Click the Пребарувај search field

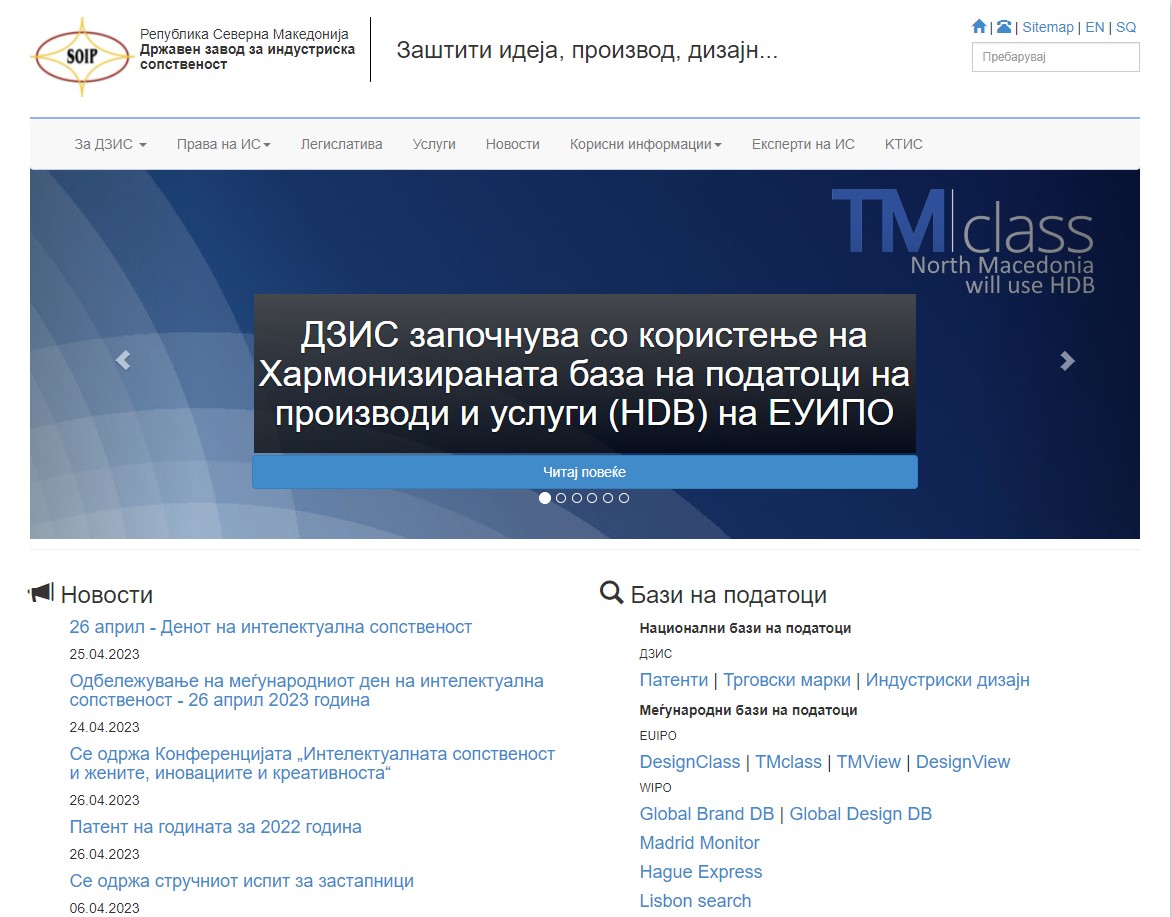point(1055,57)
